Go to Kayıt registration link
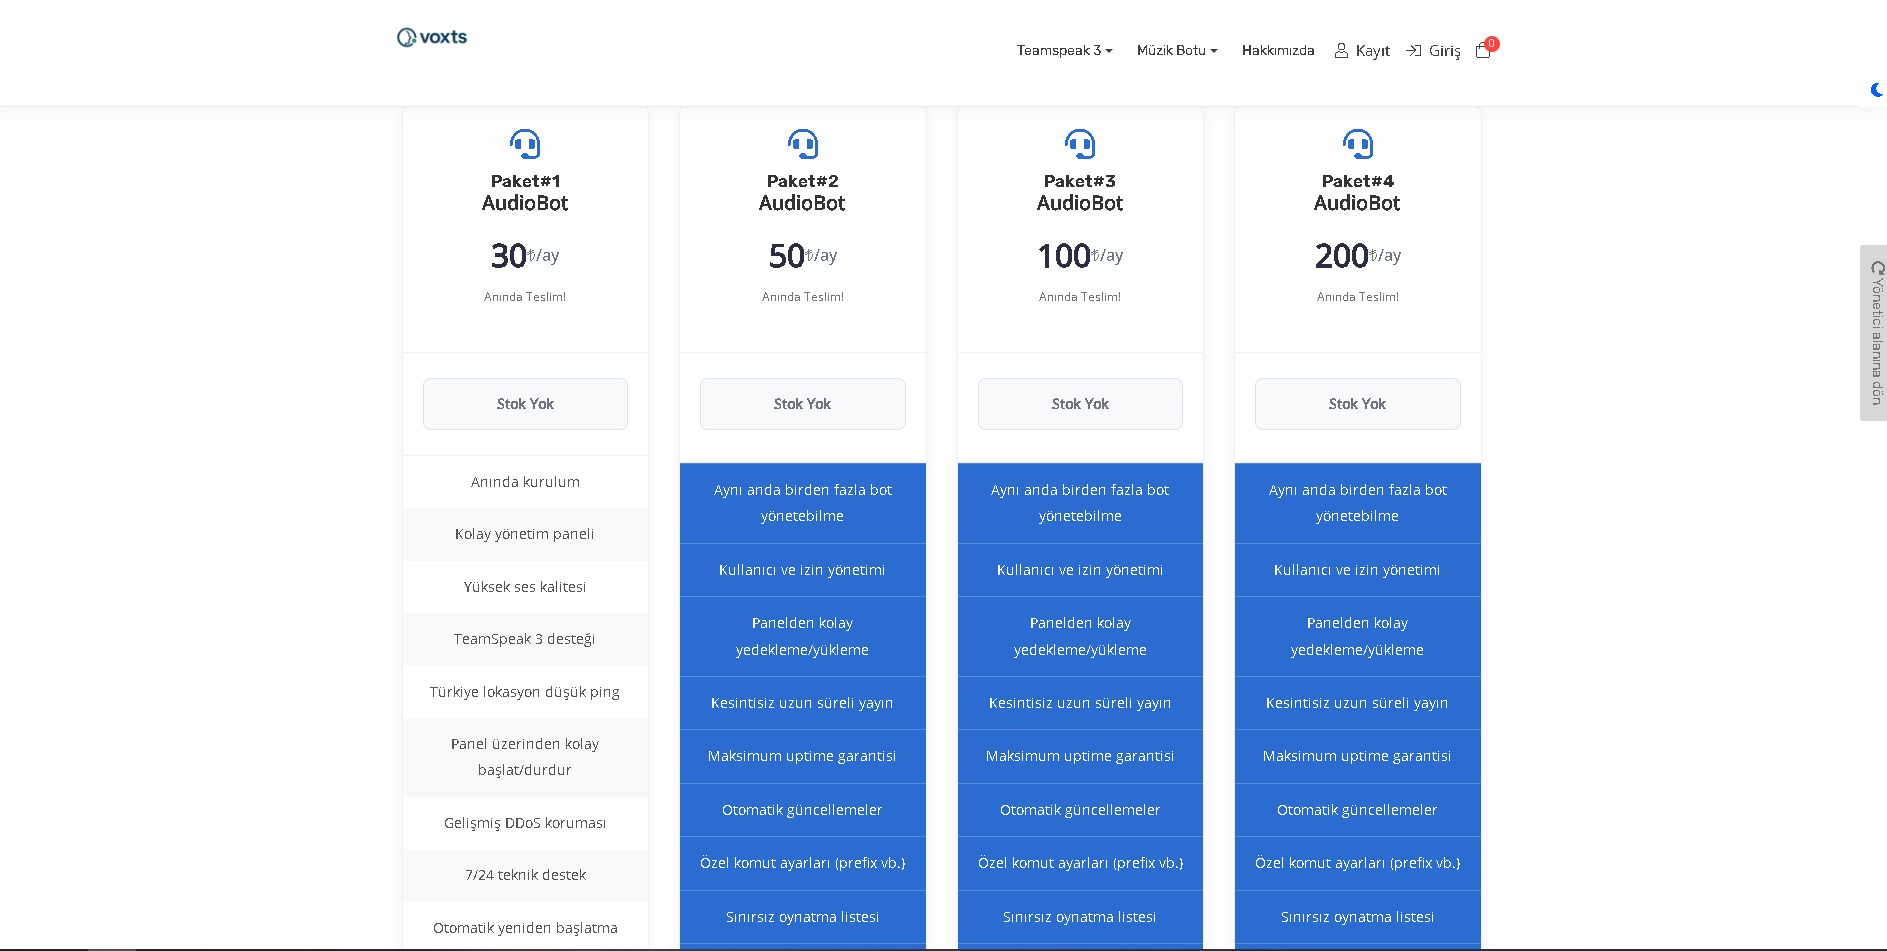Viewport: 1887px width, 951px height. coord(1373,51)
